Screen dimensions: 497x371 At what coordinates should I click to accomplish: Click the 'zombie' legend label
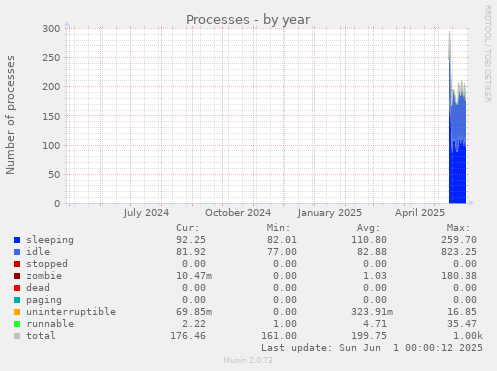44,276
